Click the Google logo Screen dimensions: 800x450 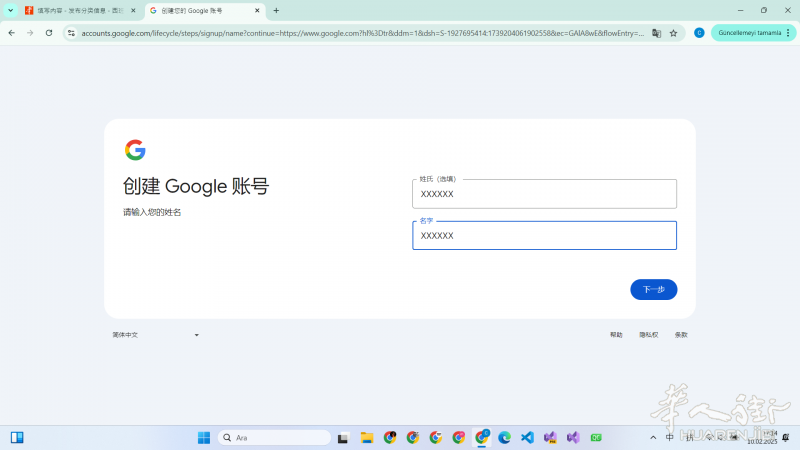[135, 150]
